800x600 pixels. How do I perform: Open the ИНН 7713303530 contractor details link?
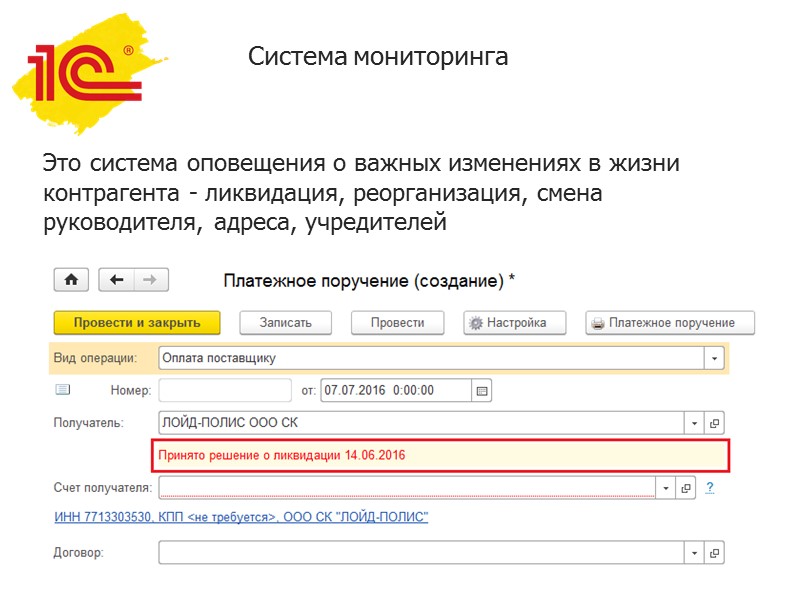pyautogui.click(x=241, y=517)
